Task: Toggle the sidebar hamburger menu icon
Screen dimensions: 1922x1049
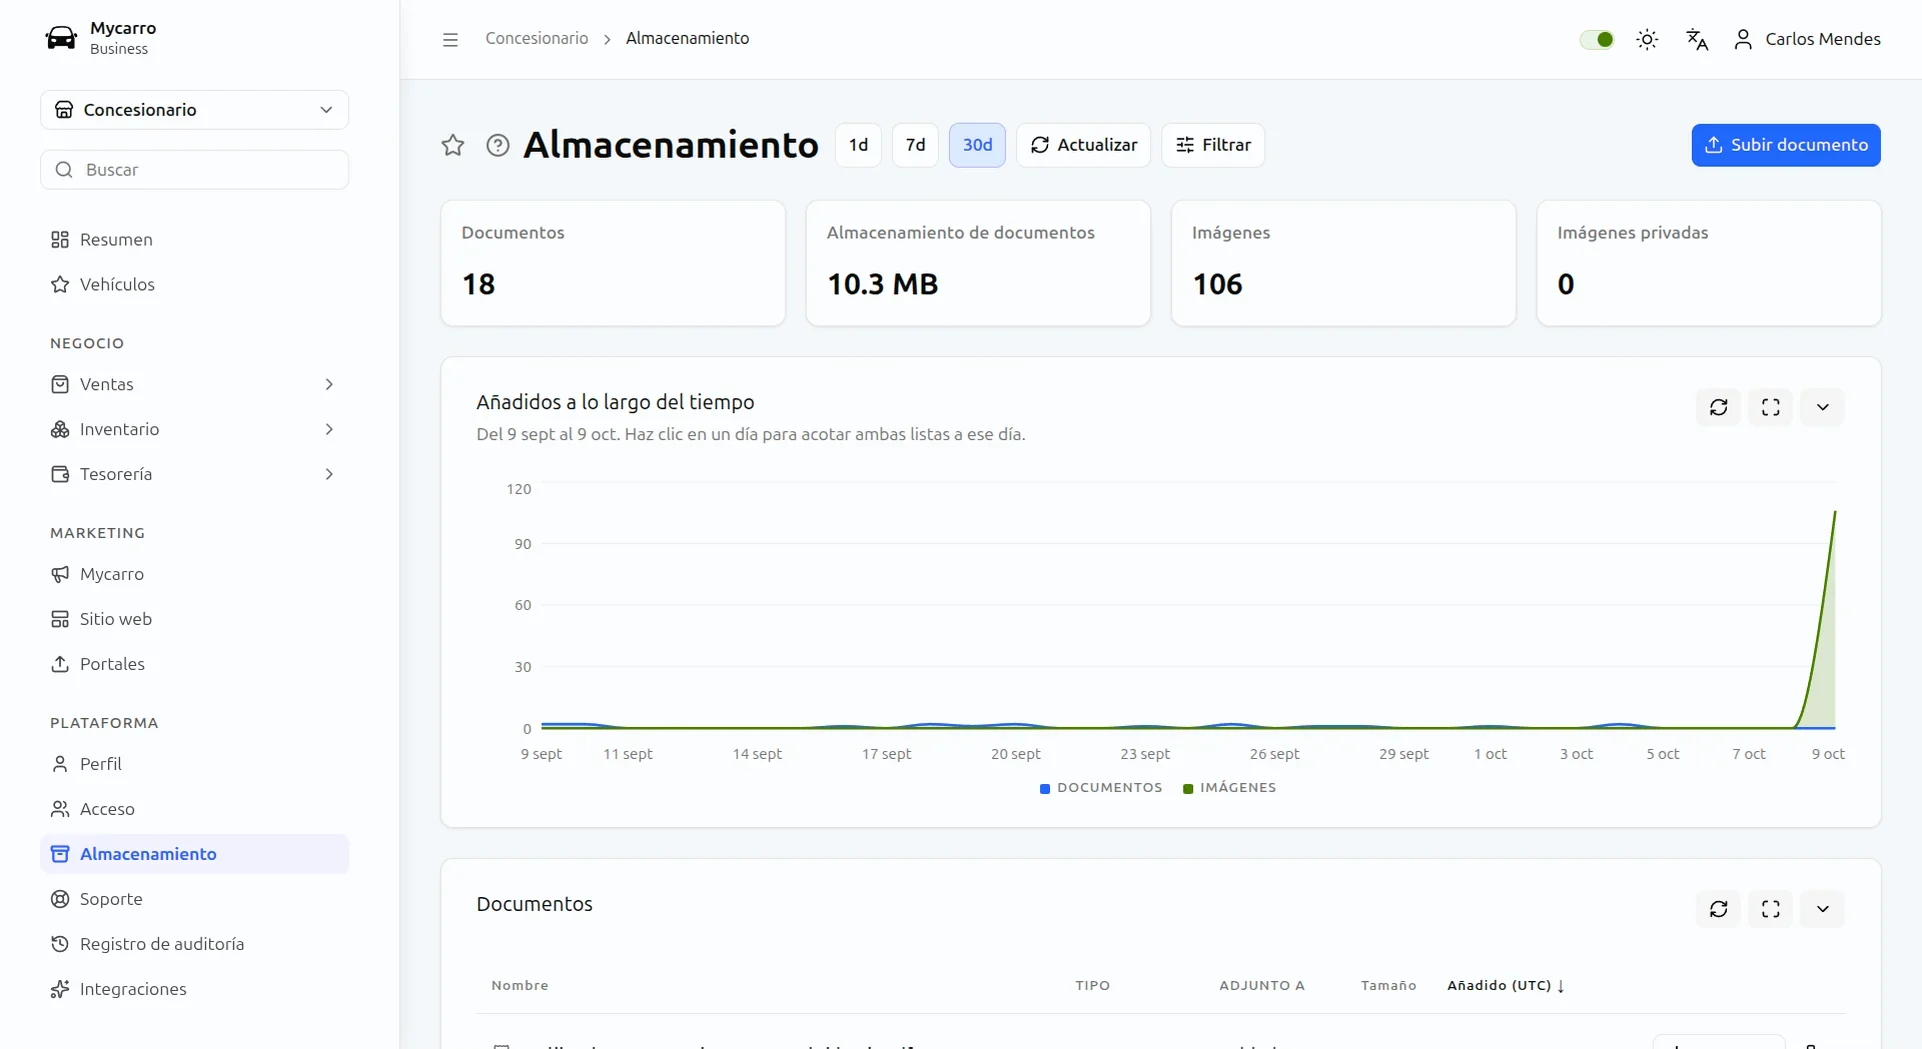Action: [x=450, y=39]
